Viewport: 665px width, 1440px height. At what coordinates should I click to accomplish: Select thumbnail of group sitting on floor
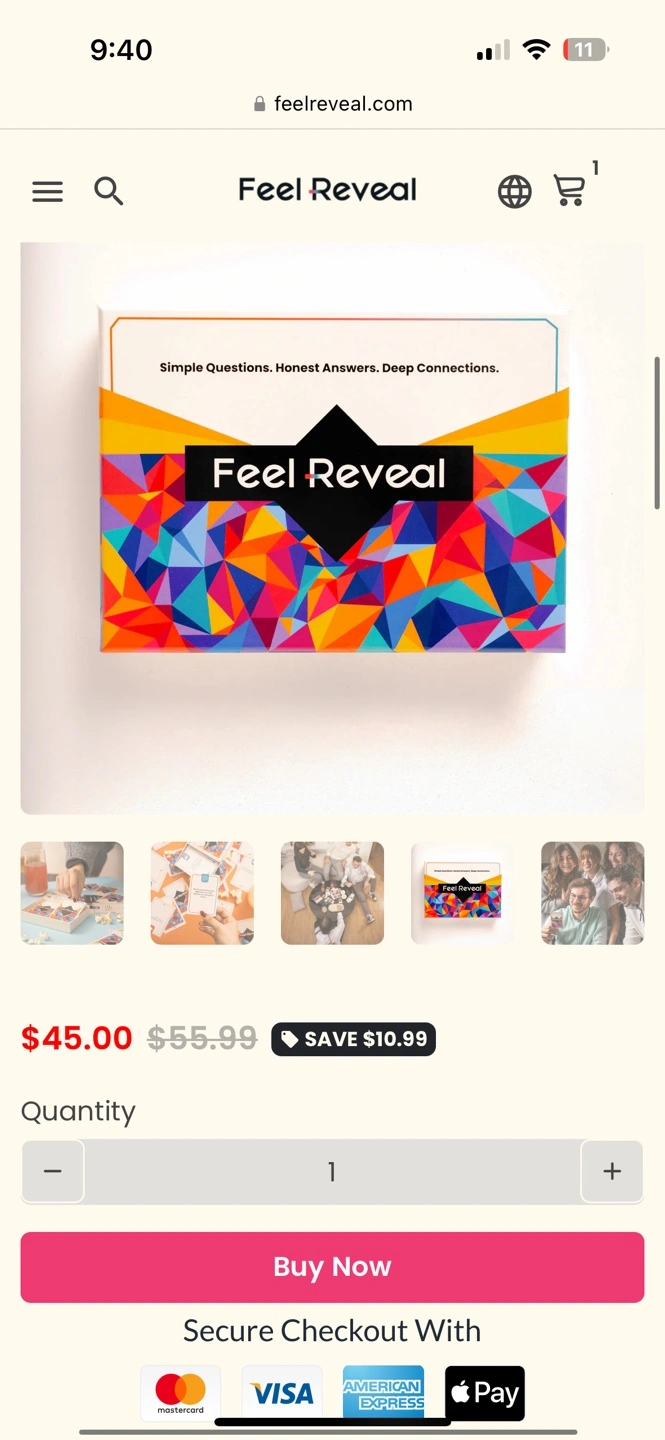click(x=332, y=893)
